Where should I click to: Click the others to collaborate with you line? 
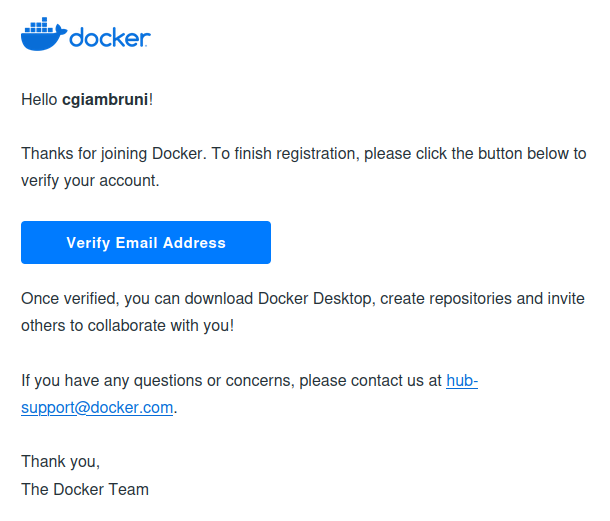coord(127,326)
